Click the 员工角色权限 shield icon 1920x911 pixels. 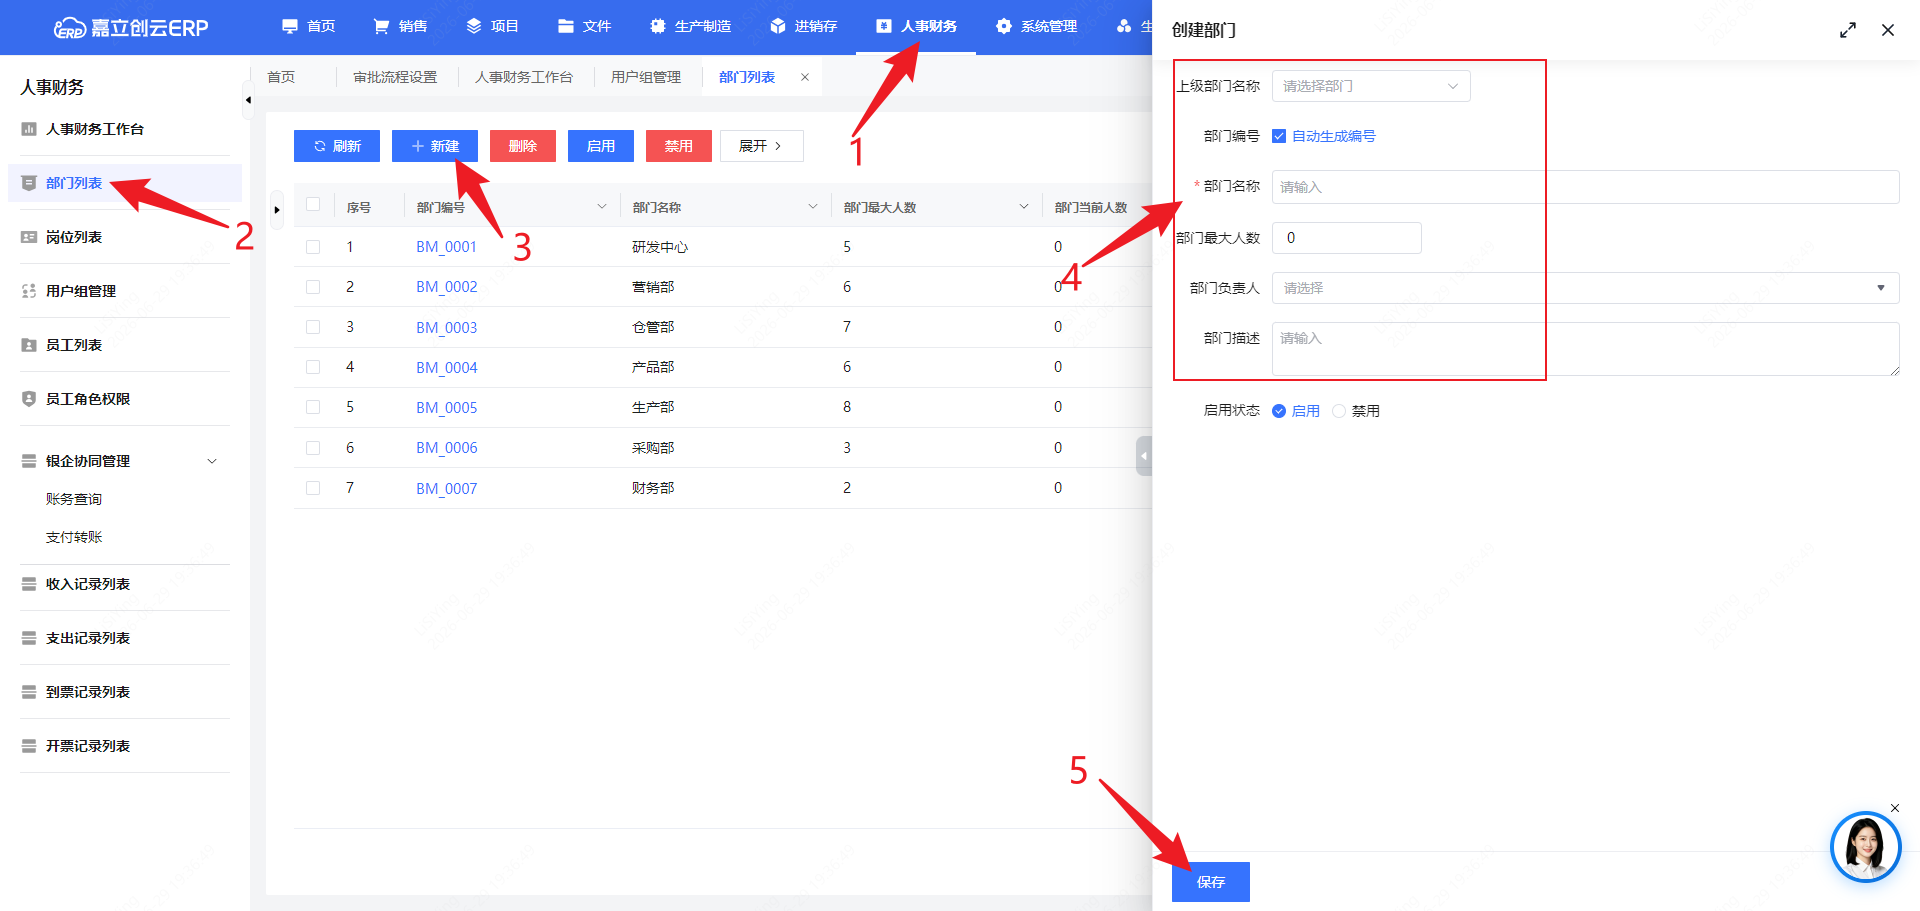coord(29,399)
